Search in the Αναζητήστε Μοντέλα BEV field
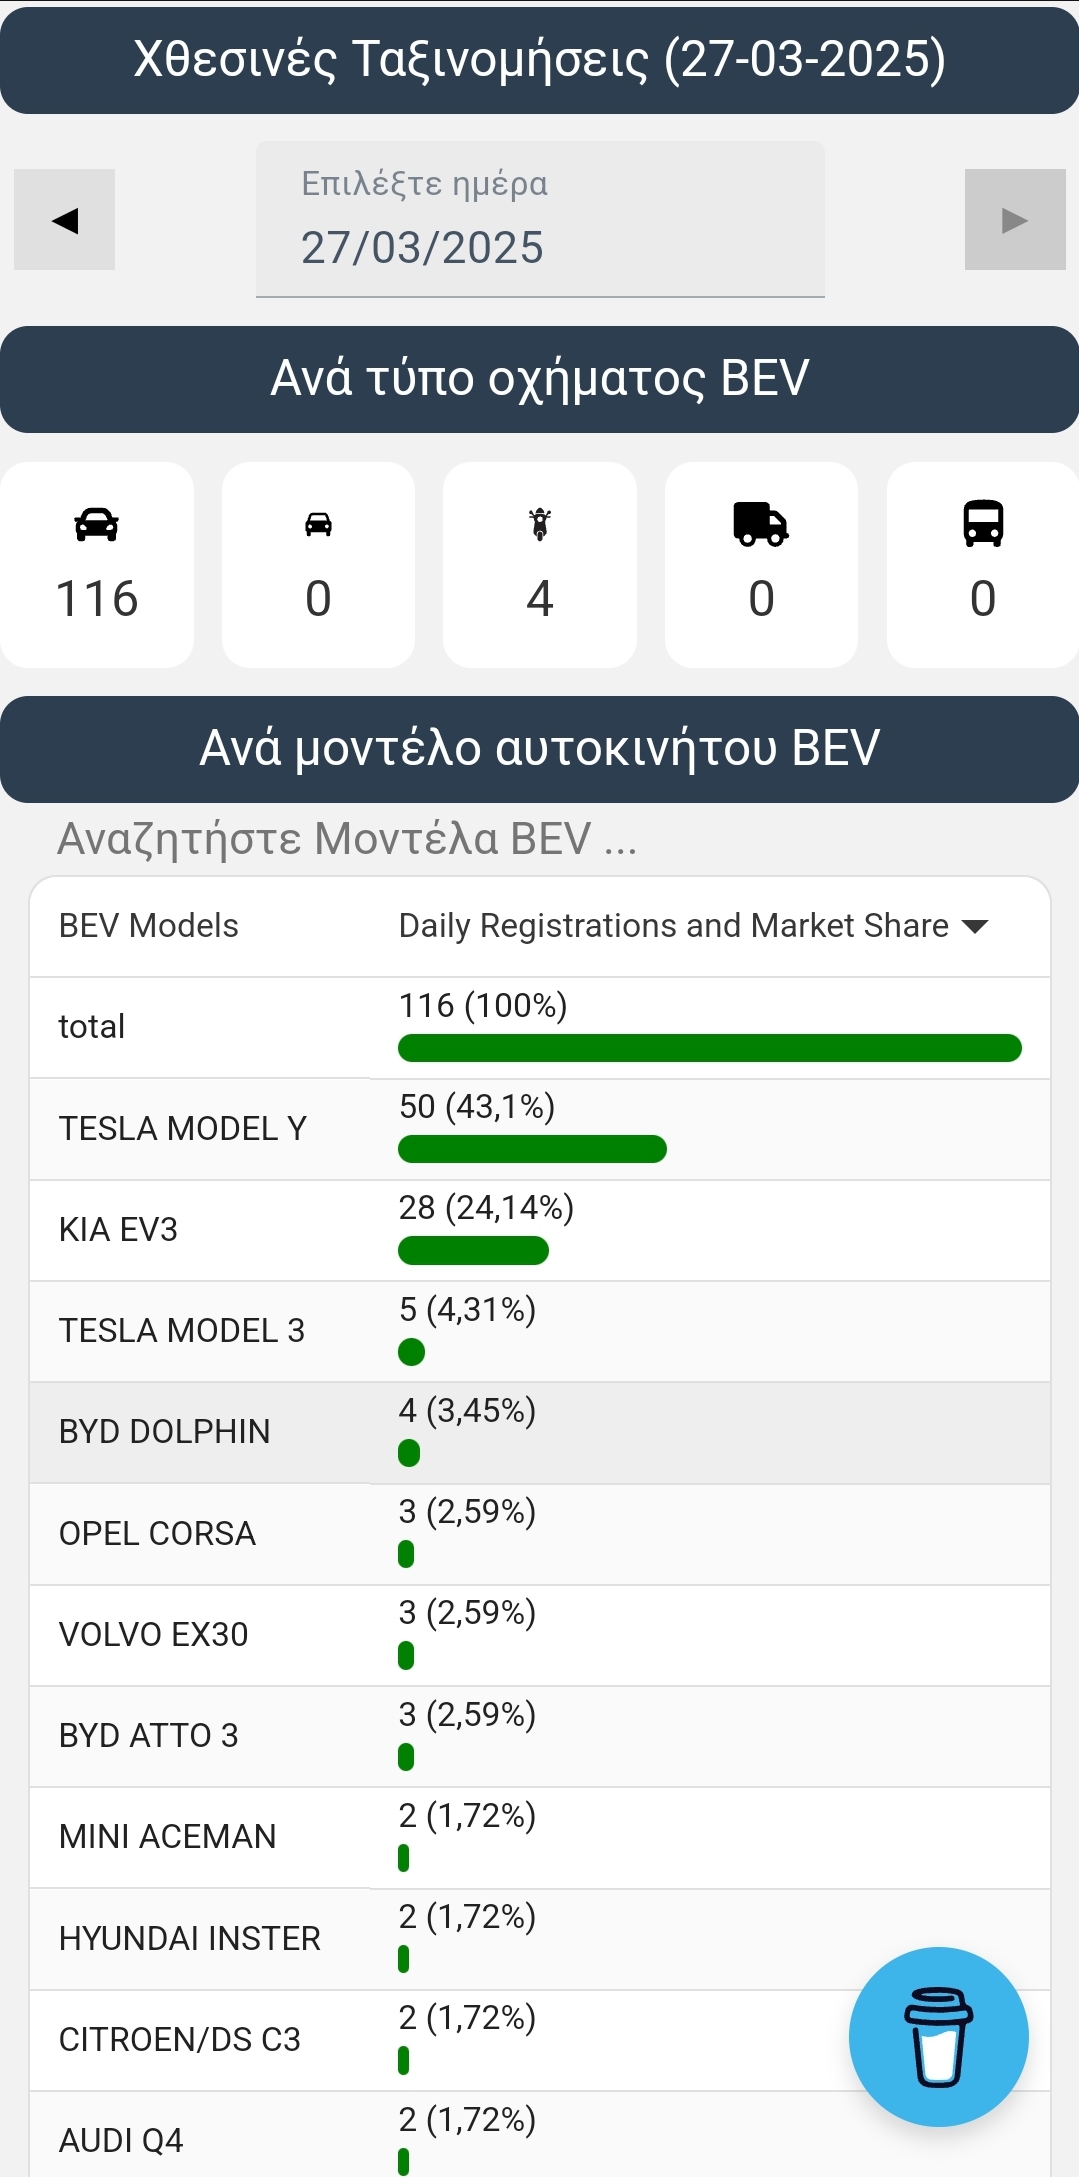This screenshot has width=1079, height=2177. tap(540, 838)
